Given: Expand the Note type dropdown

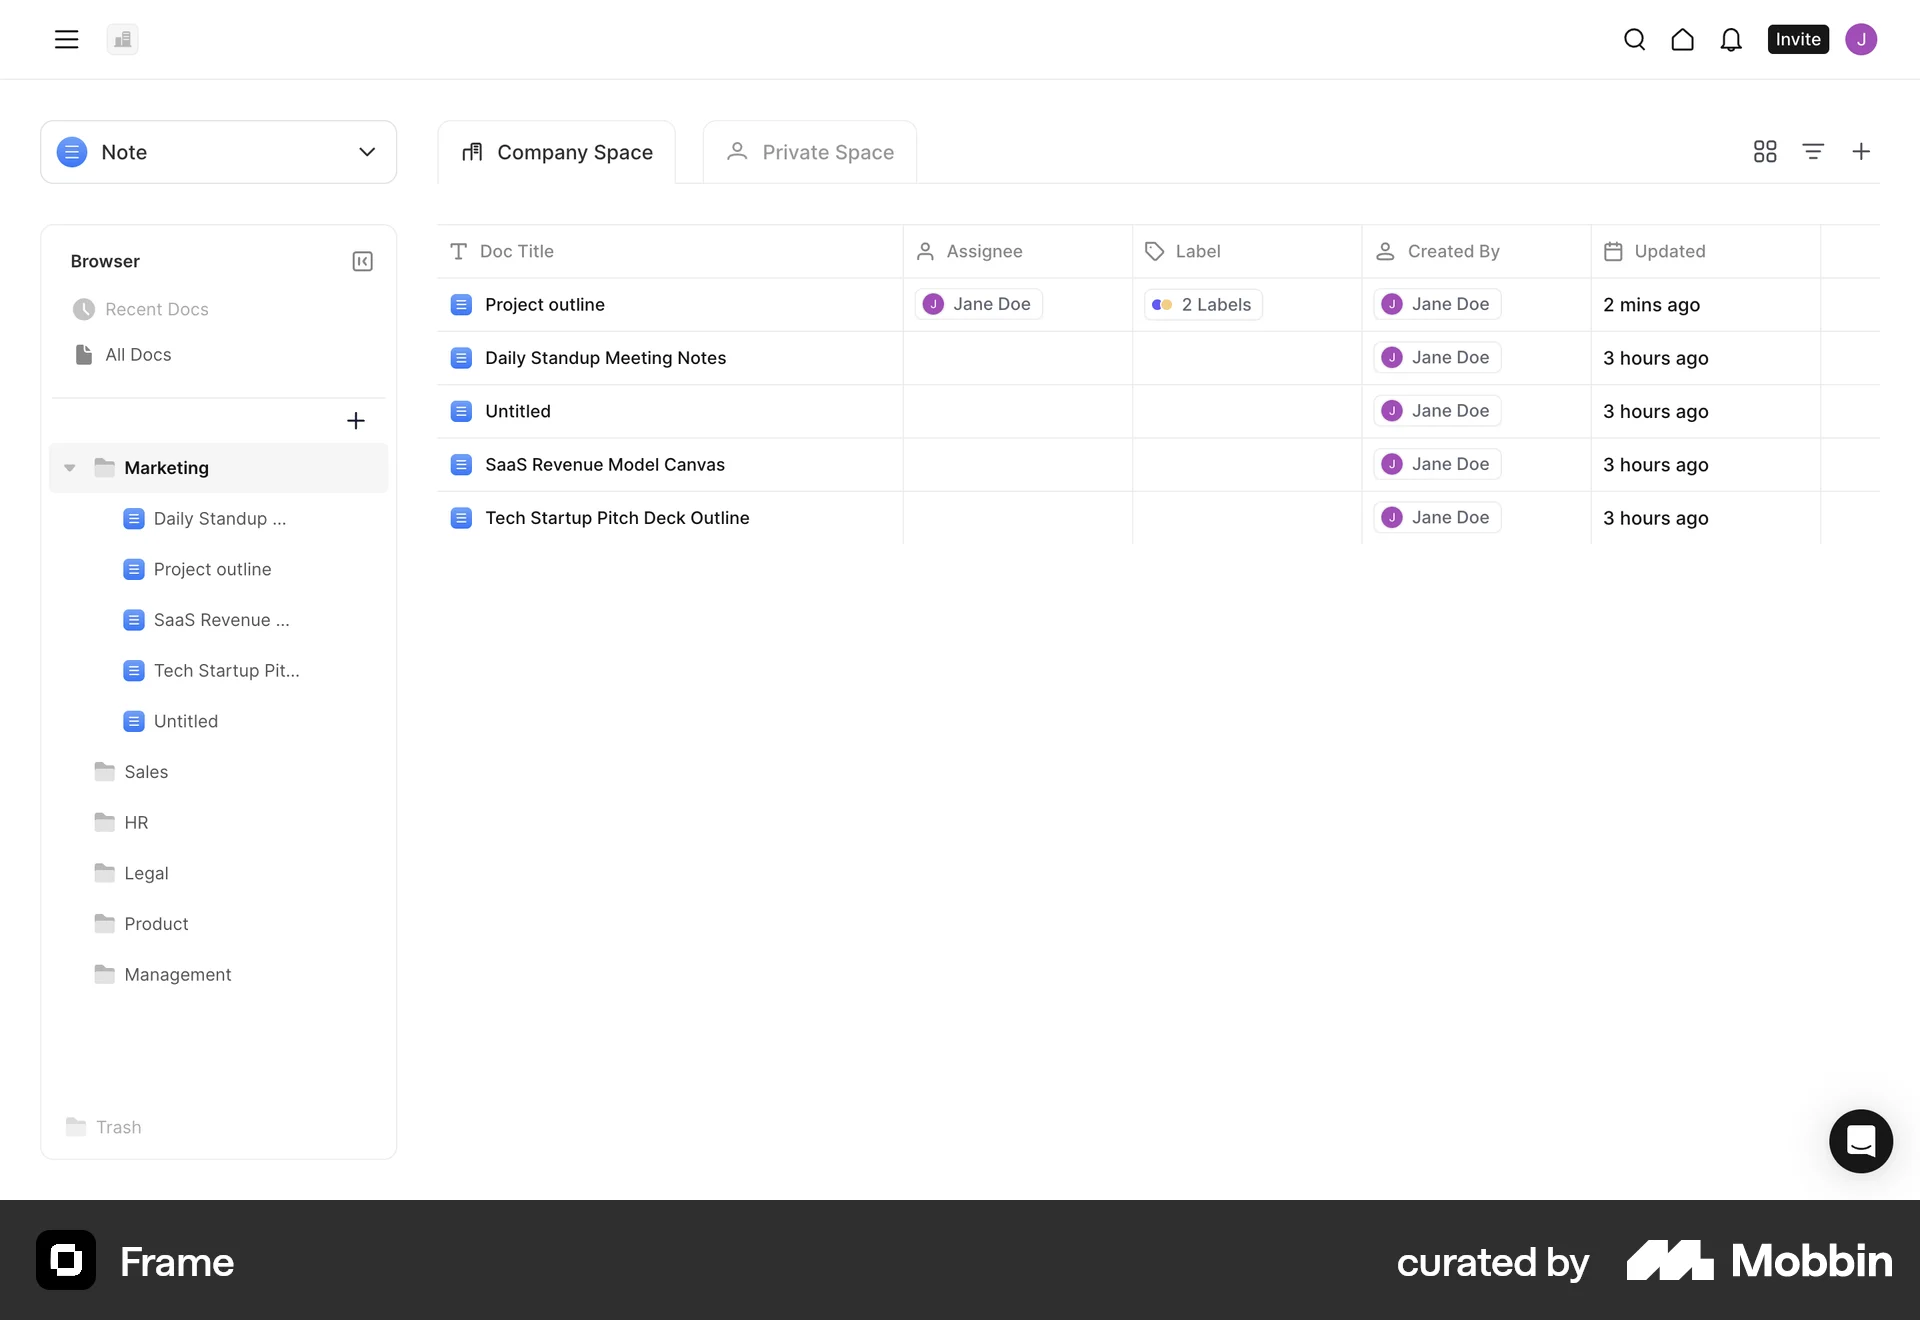Looking at the screenshot, I should (367, 152).
